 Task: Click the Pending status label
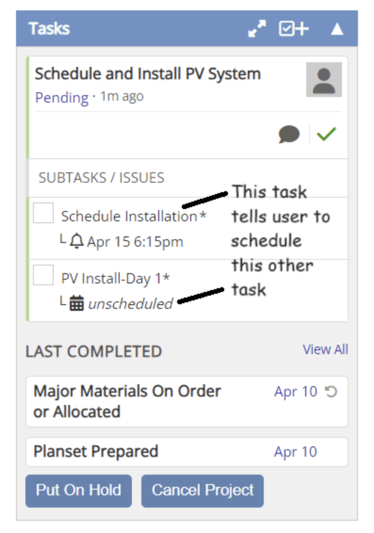click(62, 98)
